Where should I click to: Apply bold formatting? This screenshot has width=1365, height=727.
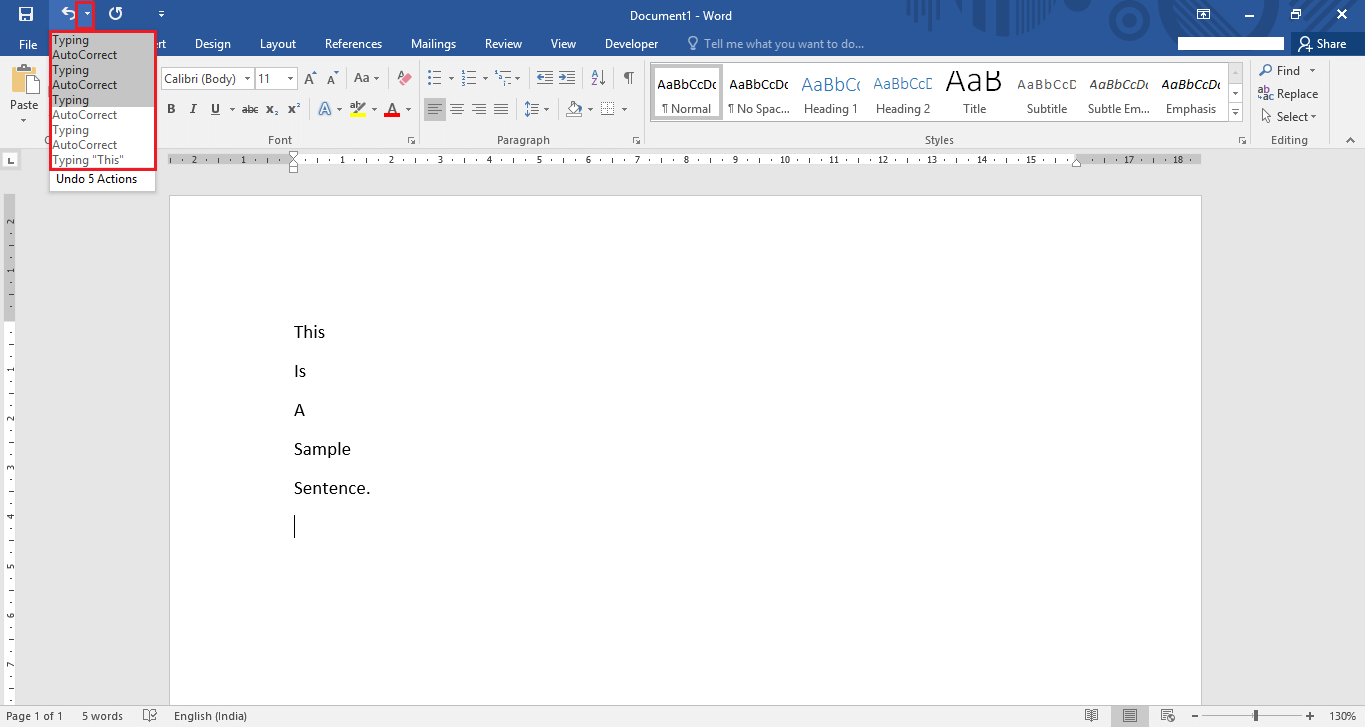pyautogui.click(x=171, y=109)
